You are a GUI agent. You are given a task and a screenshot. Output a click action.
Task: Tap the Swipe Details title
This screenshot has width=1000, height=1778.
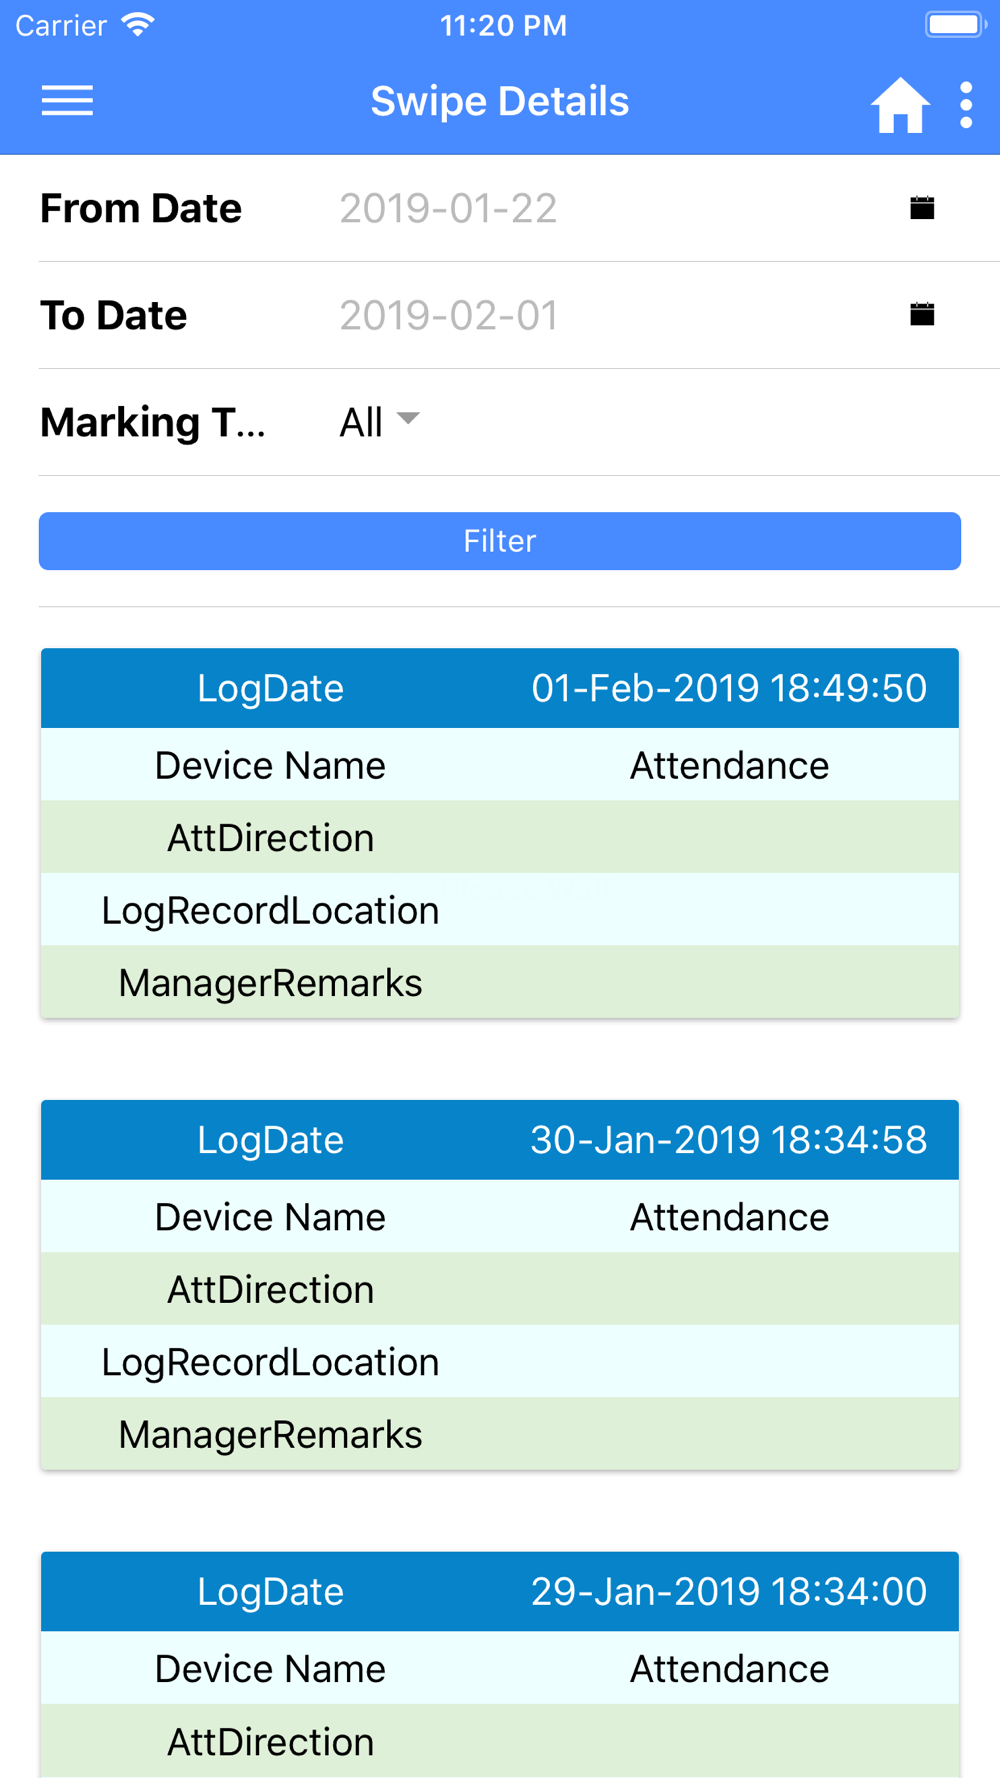click(500, 102)
